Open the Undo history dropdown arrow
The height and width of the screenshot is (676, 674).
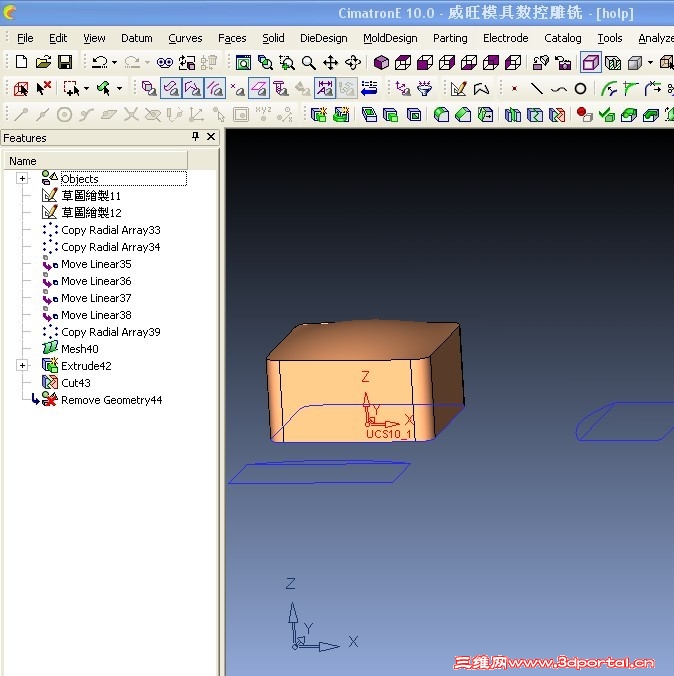(x=114, y=63)
